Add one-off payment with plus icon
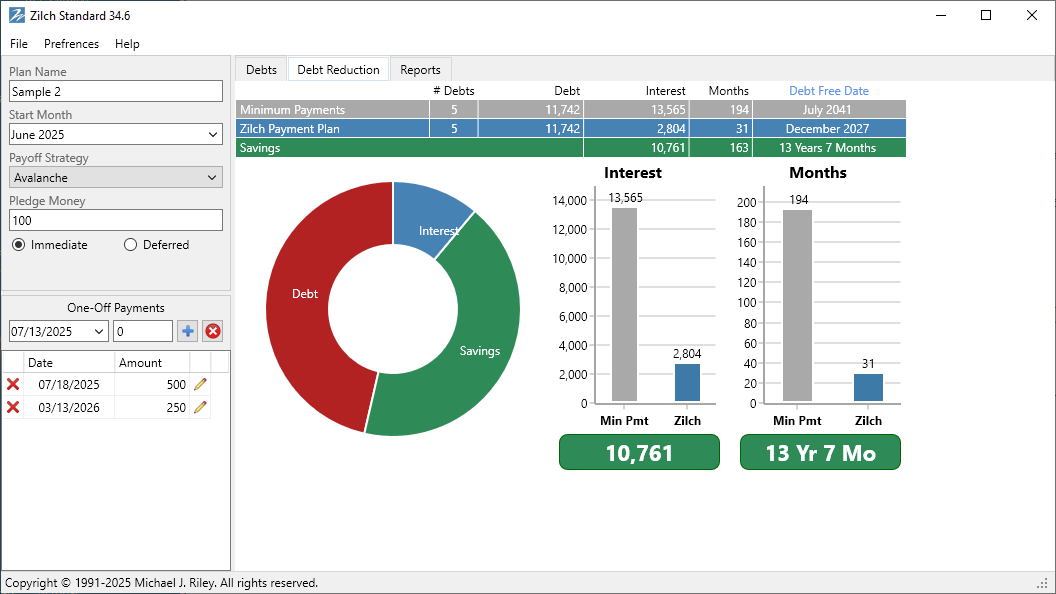 188,331
